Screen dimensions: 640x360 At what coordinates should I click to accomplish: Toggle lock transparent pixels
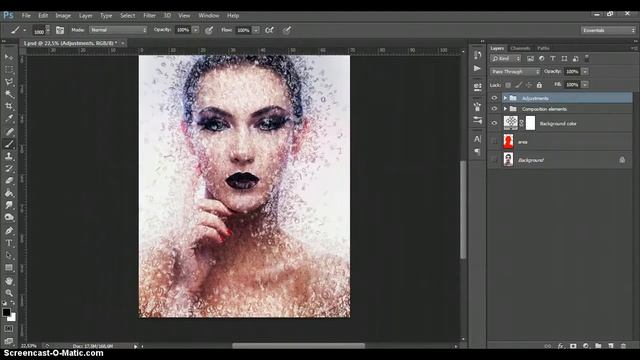tap(508, 85)
